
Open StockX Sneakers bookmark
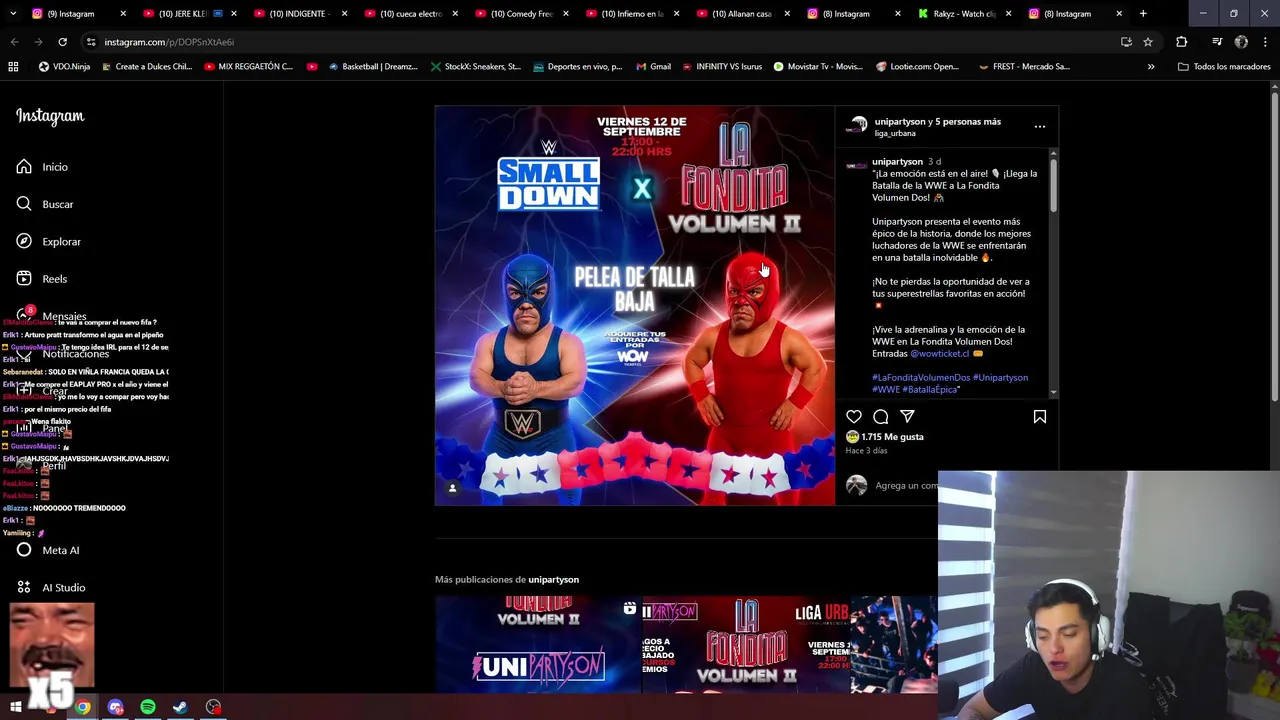[476, 67]
